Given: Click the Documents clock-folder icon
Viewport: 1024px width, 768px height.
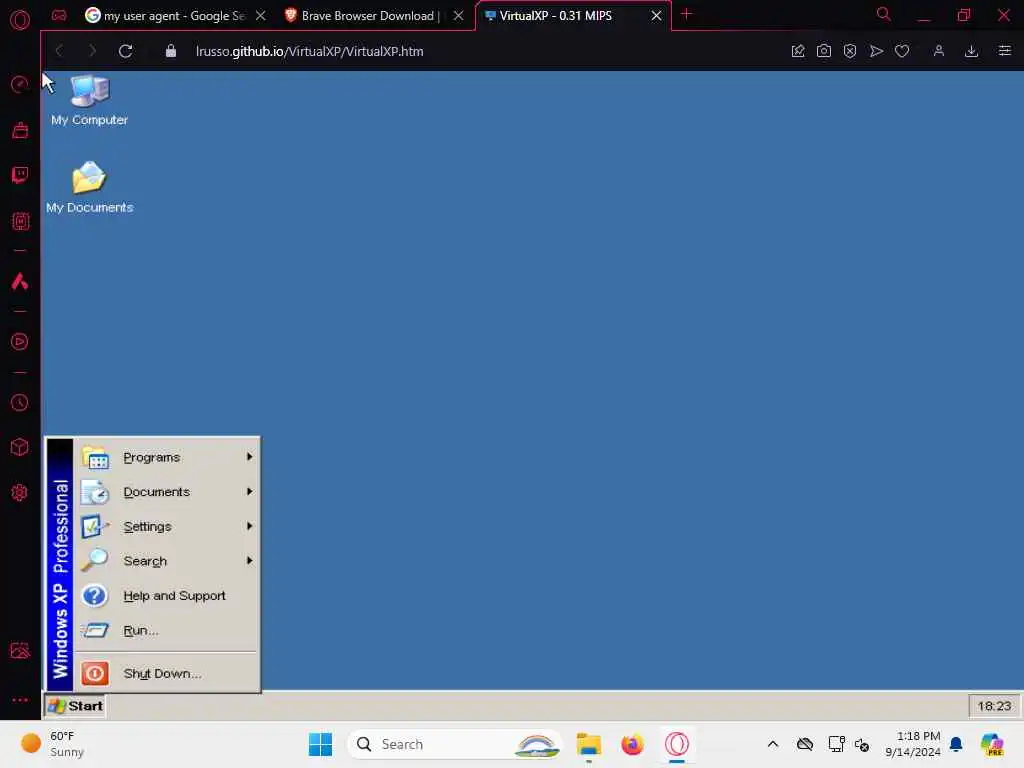Looking at the screenshot, I should [x=95, y=492].
